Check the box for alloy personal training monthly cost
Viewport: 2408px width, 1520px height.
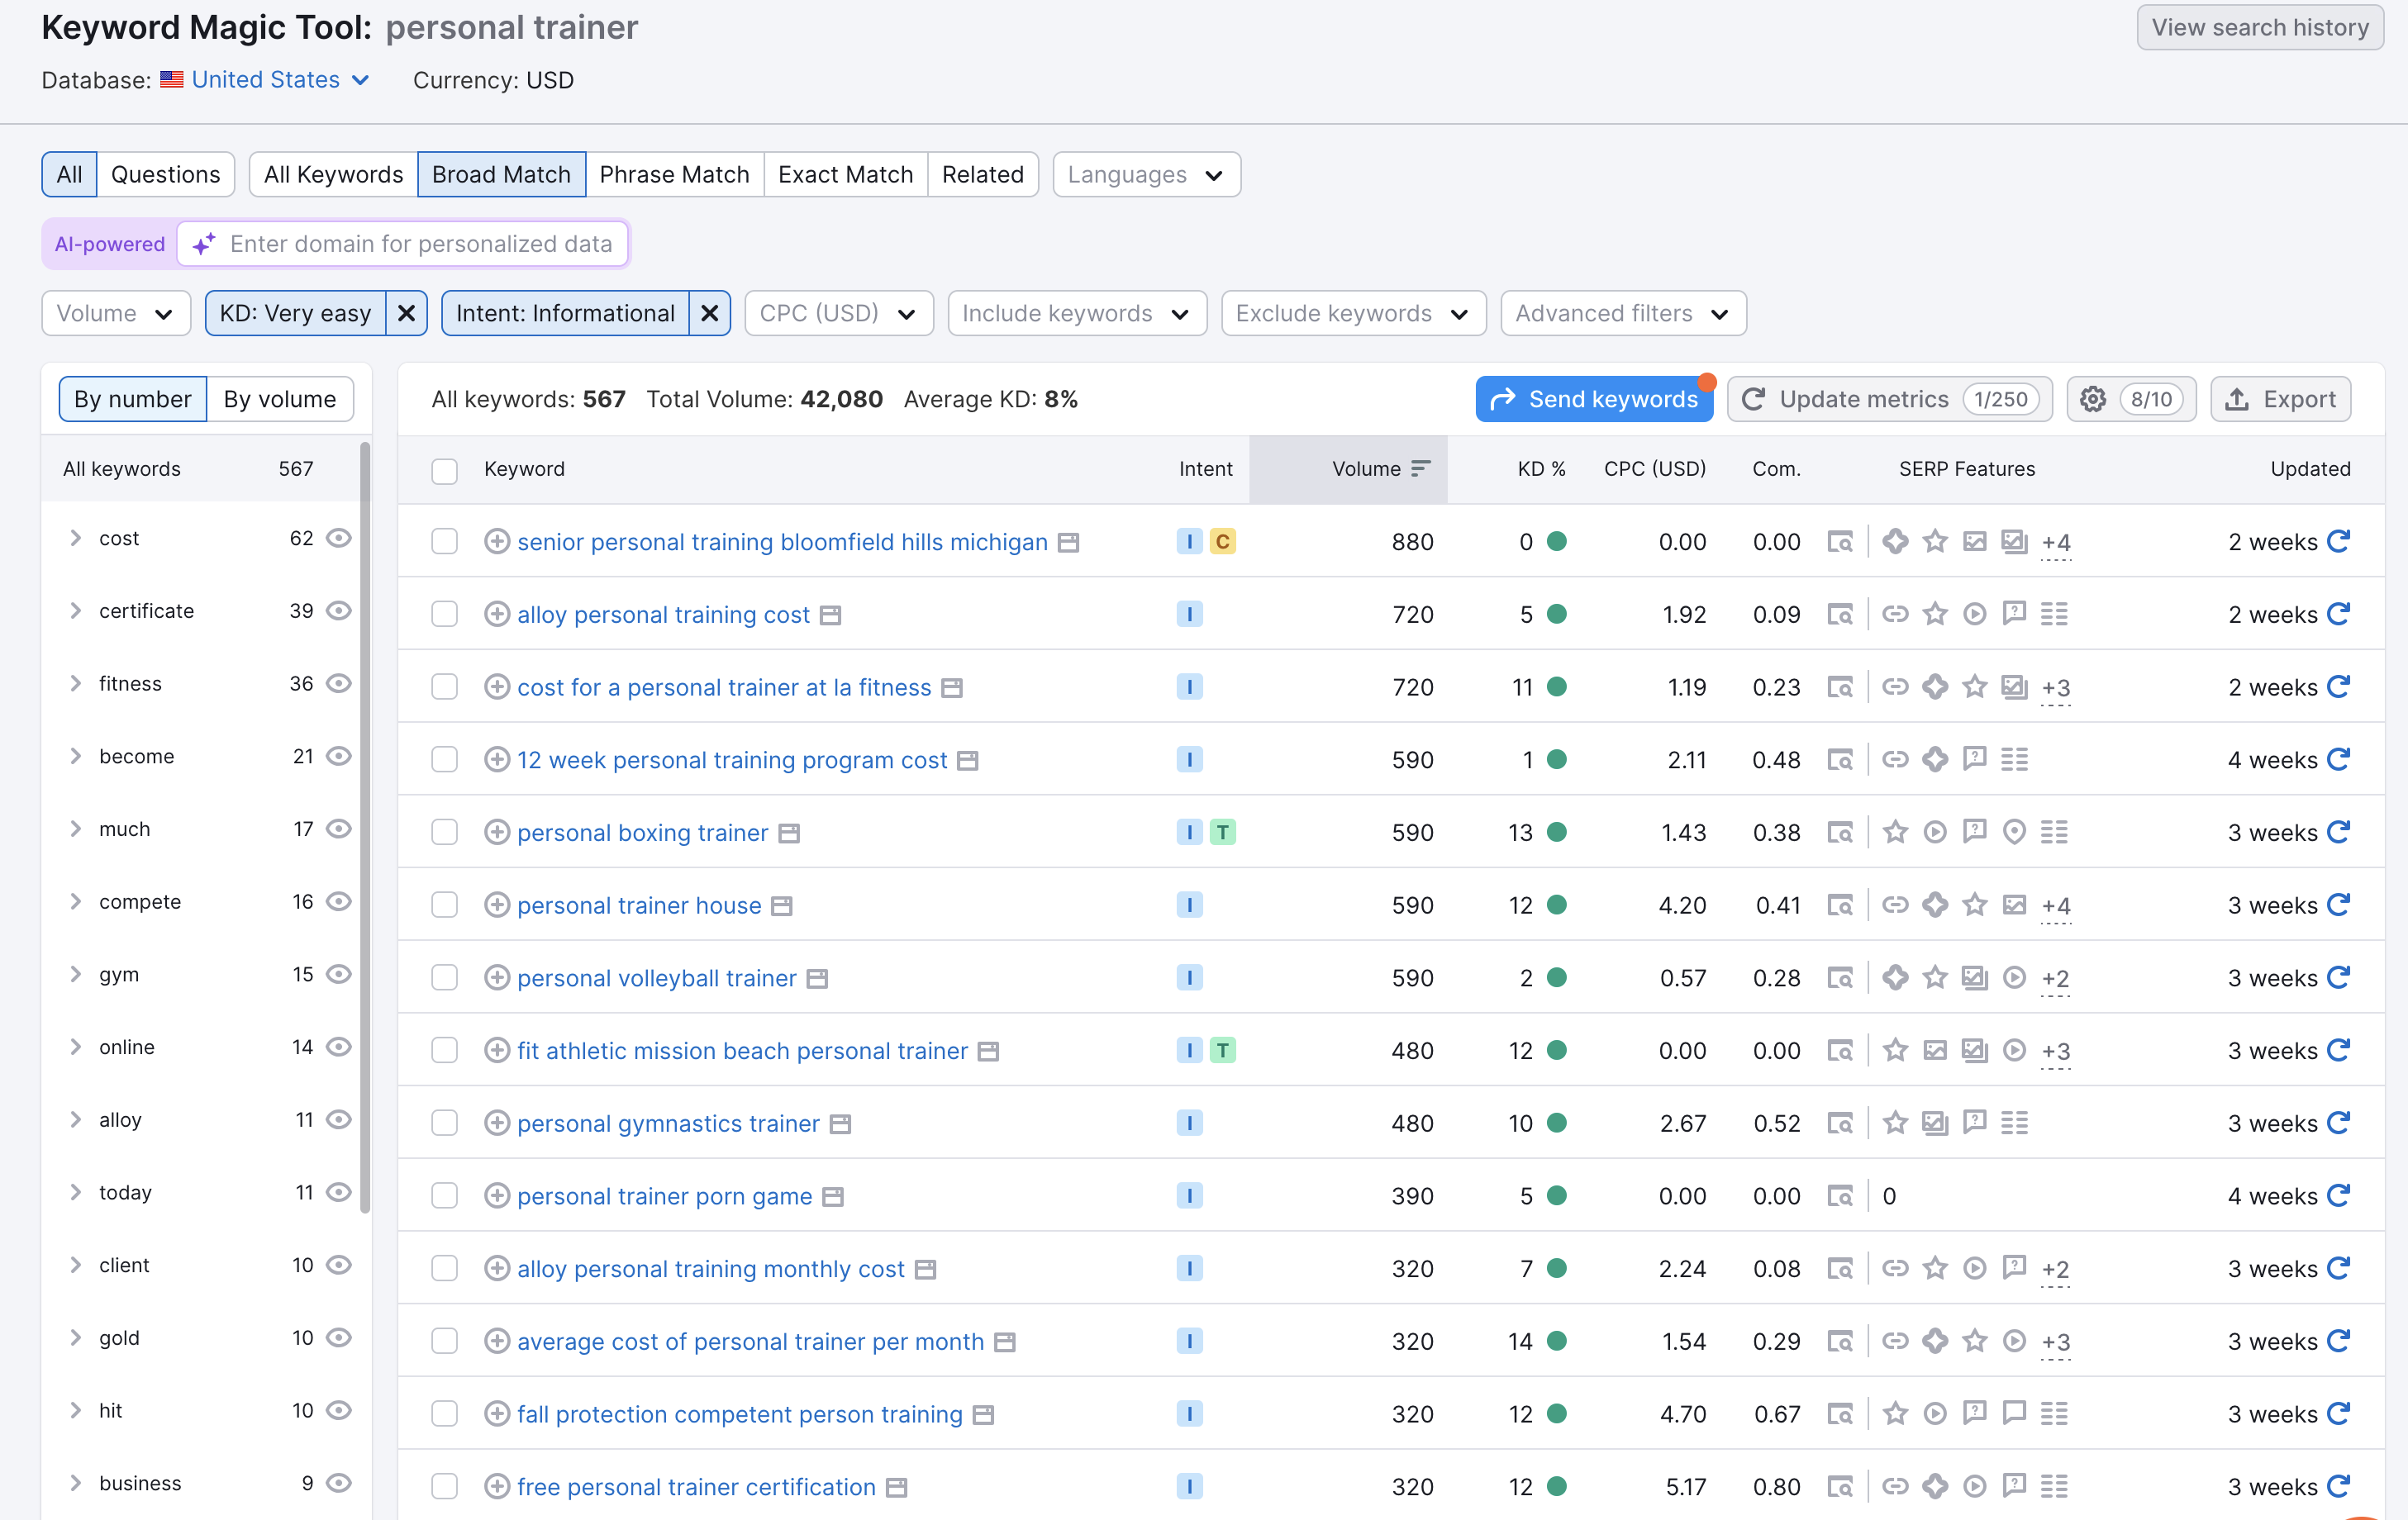tap(444, 1269)
